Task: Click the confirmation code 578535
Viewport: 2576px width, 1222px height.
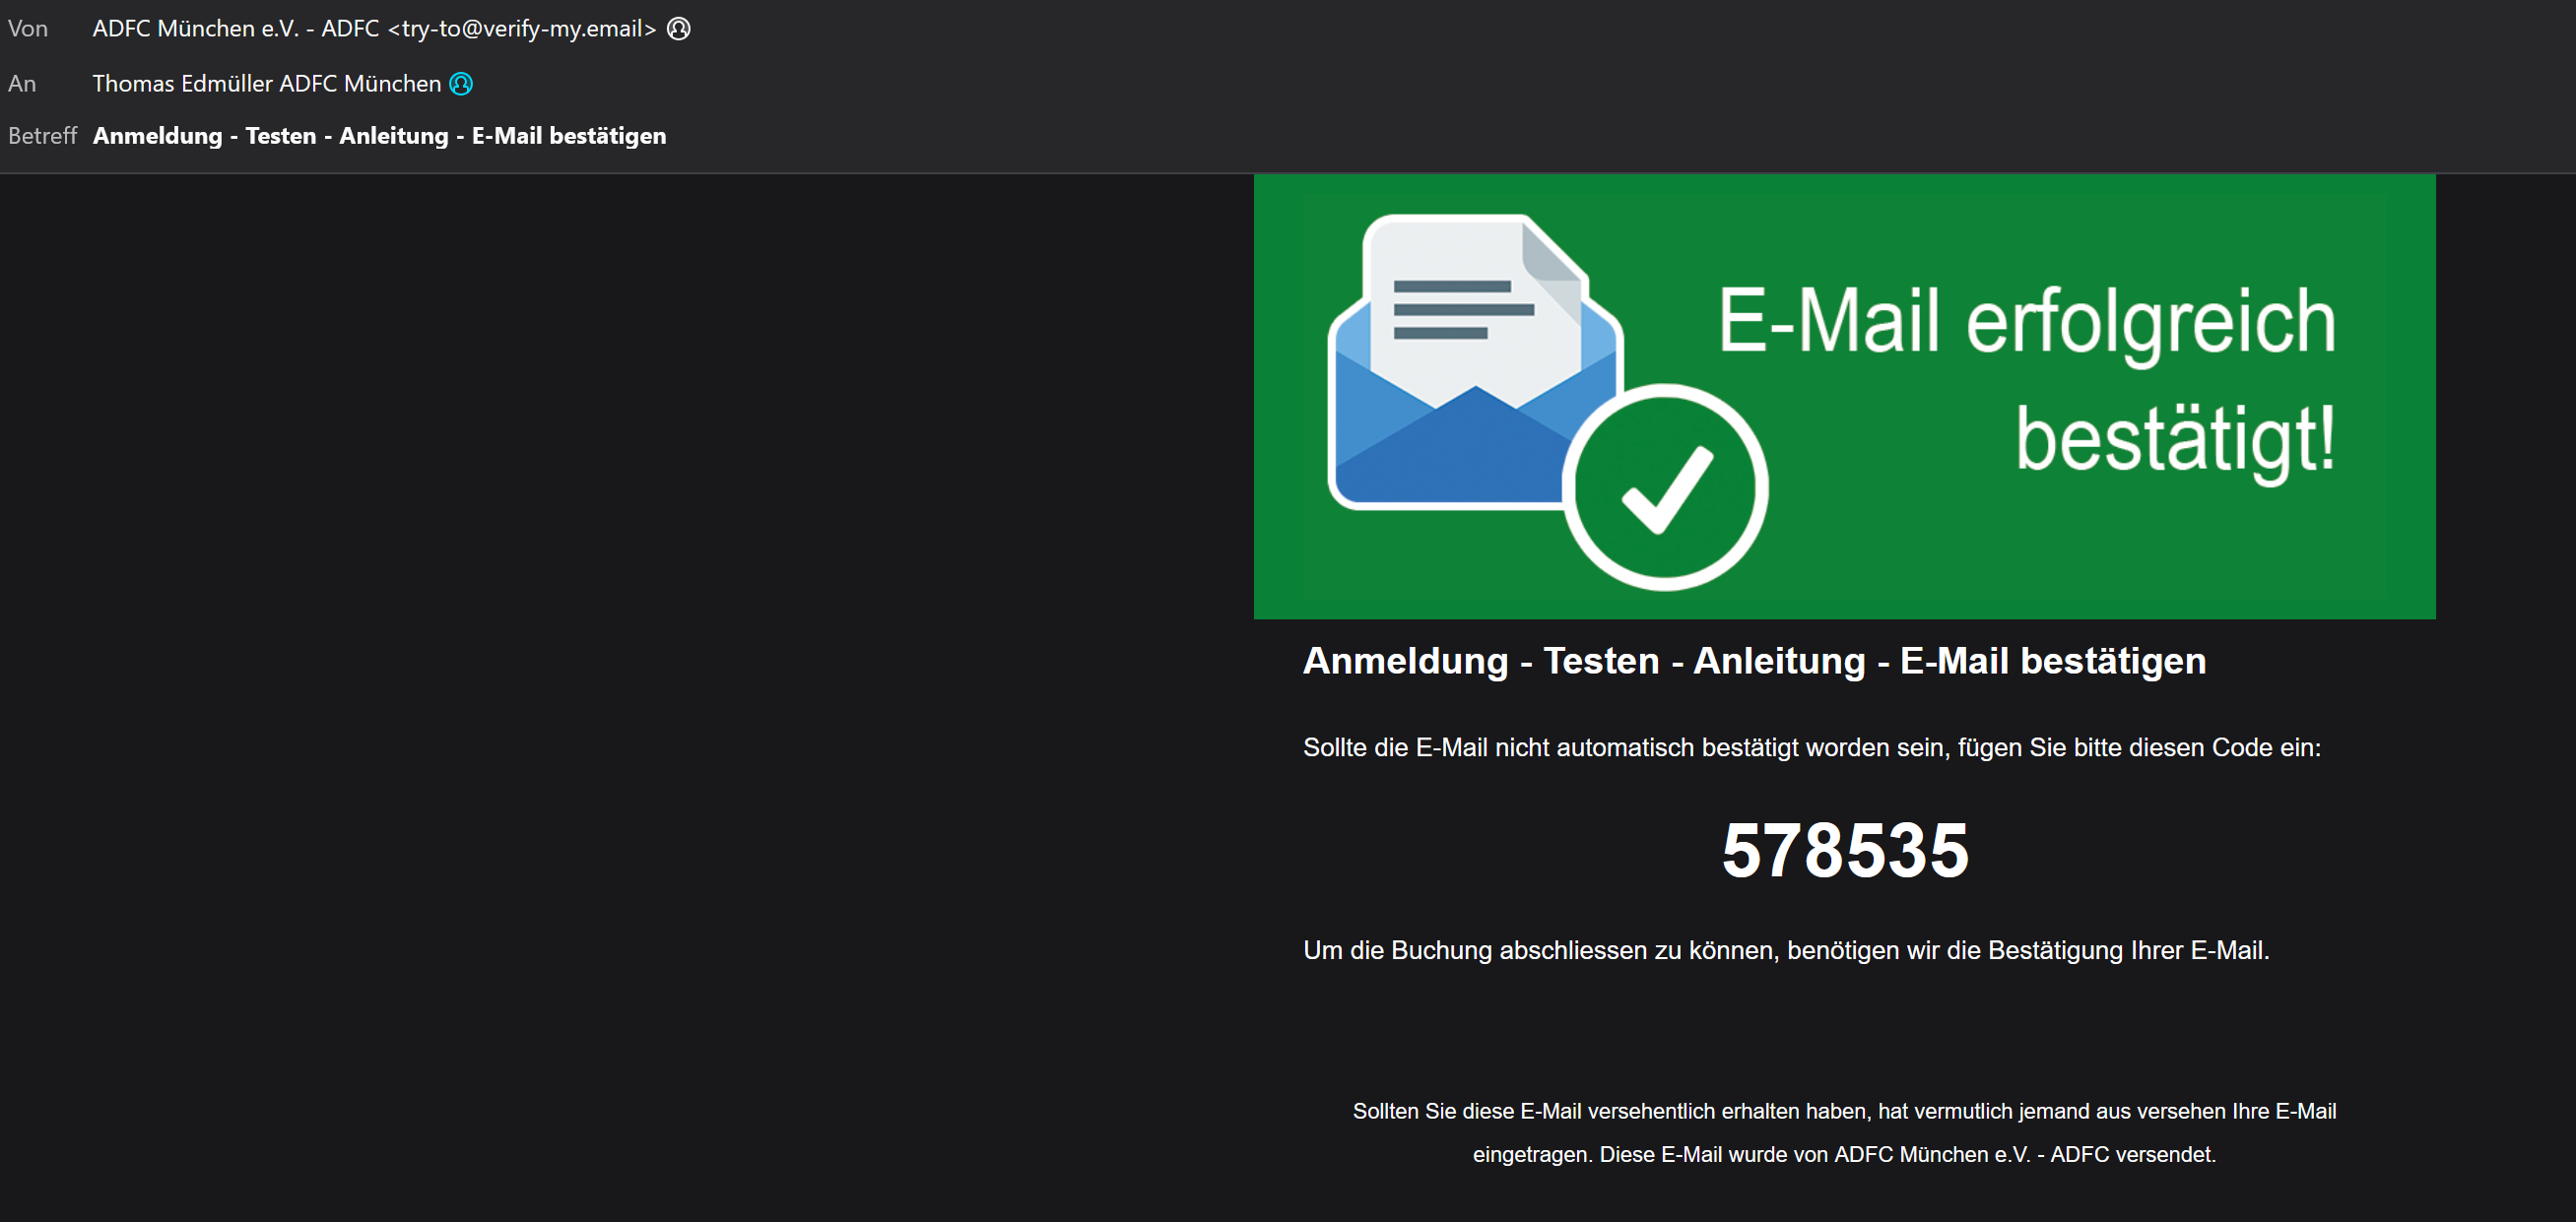Action: click(1845, 851)
